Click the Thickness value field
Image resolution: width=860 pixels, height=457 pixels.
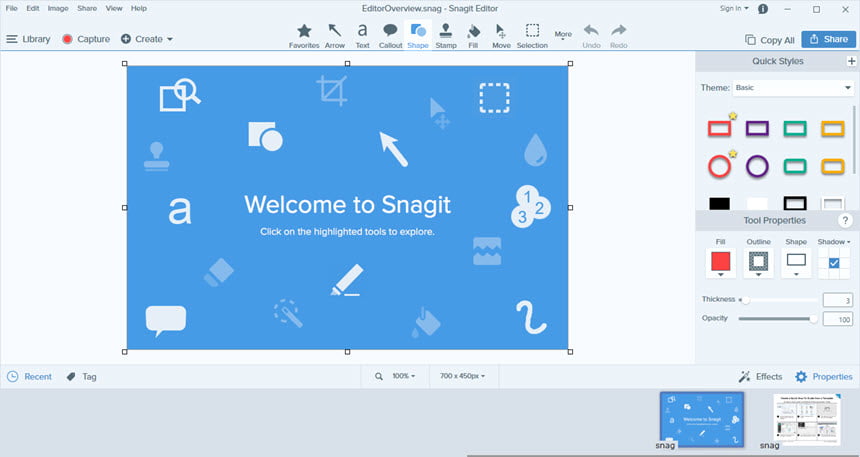pyautogui.click(x=838, y=300)
